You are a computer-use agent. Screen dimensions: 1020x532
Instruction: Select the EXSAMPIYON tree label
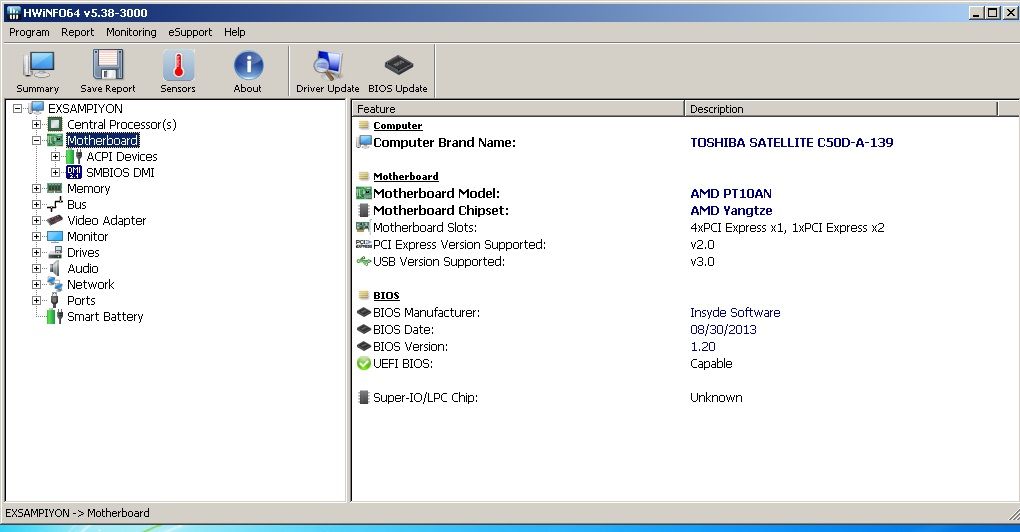(85, 109)
